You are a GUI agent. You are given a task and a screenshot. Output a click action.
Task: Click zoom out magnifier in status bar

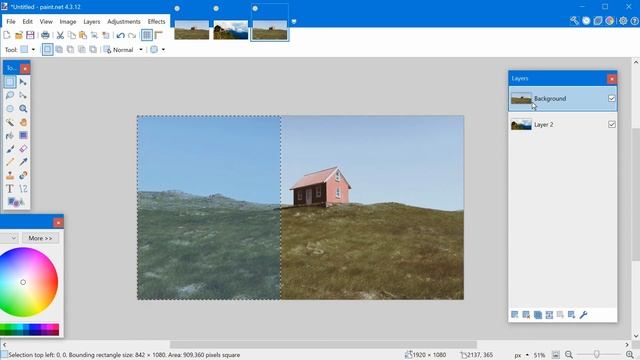point(569,355)
